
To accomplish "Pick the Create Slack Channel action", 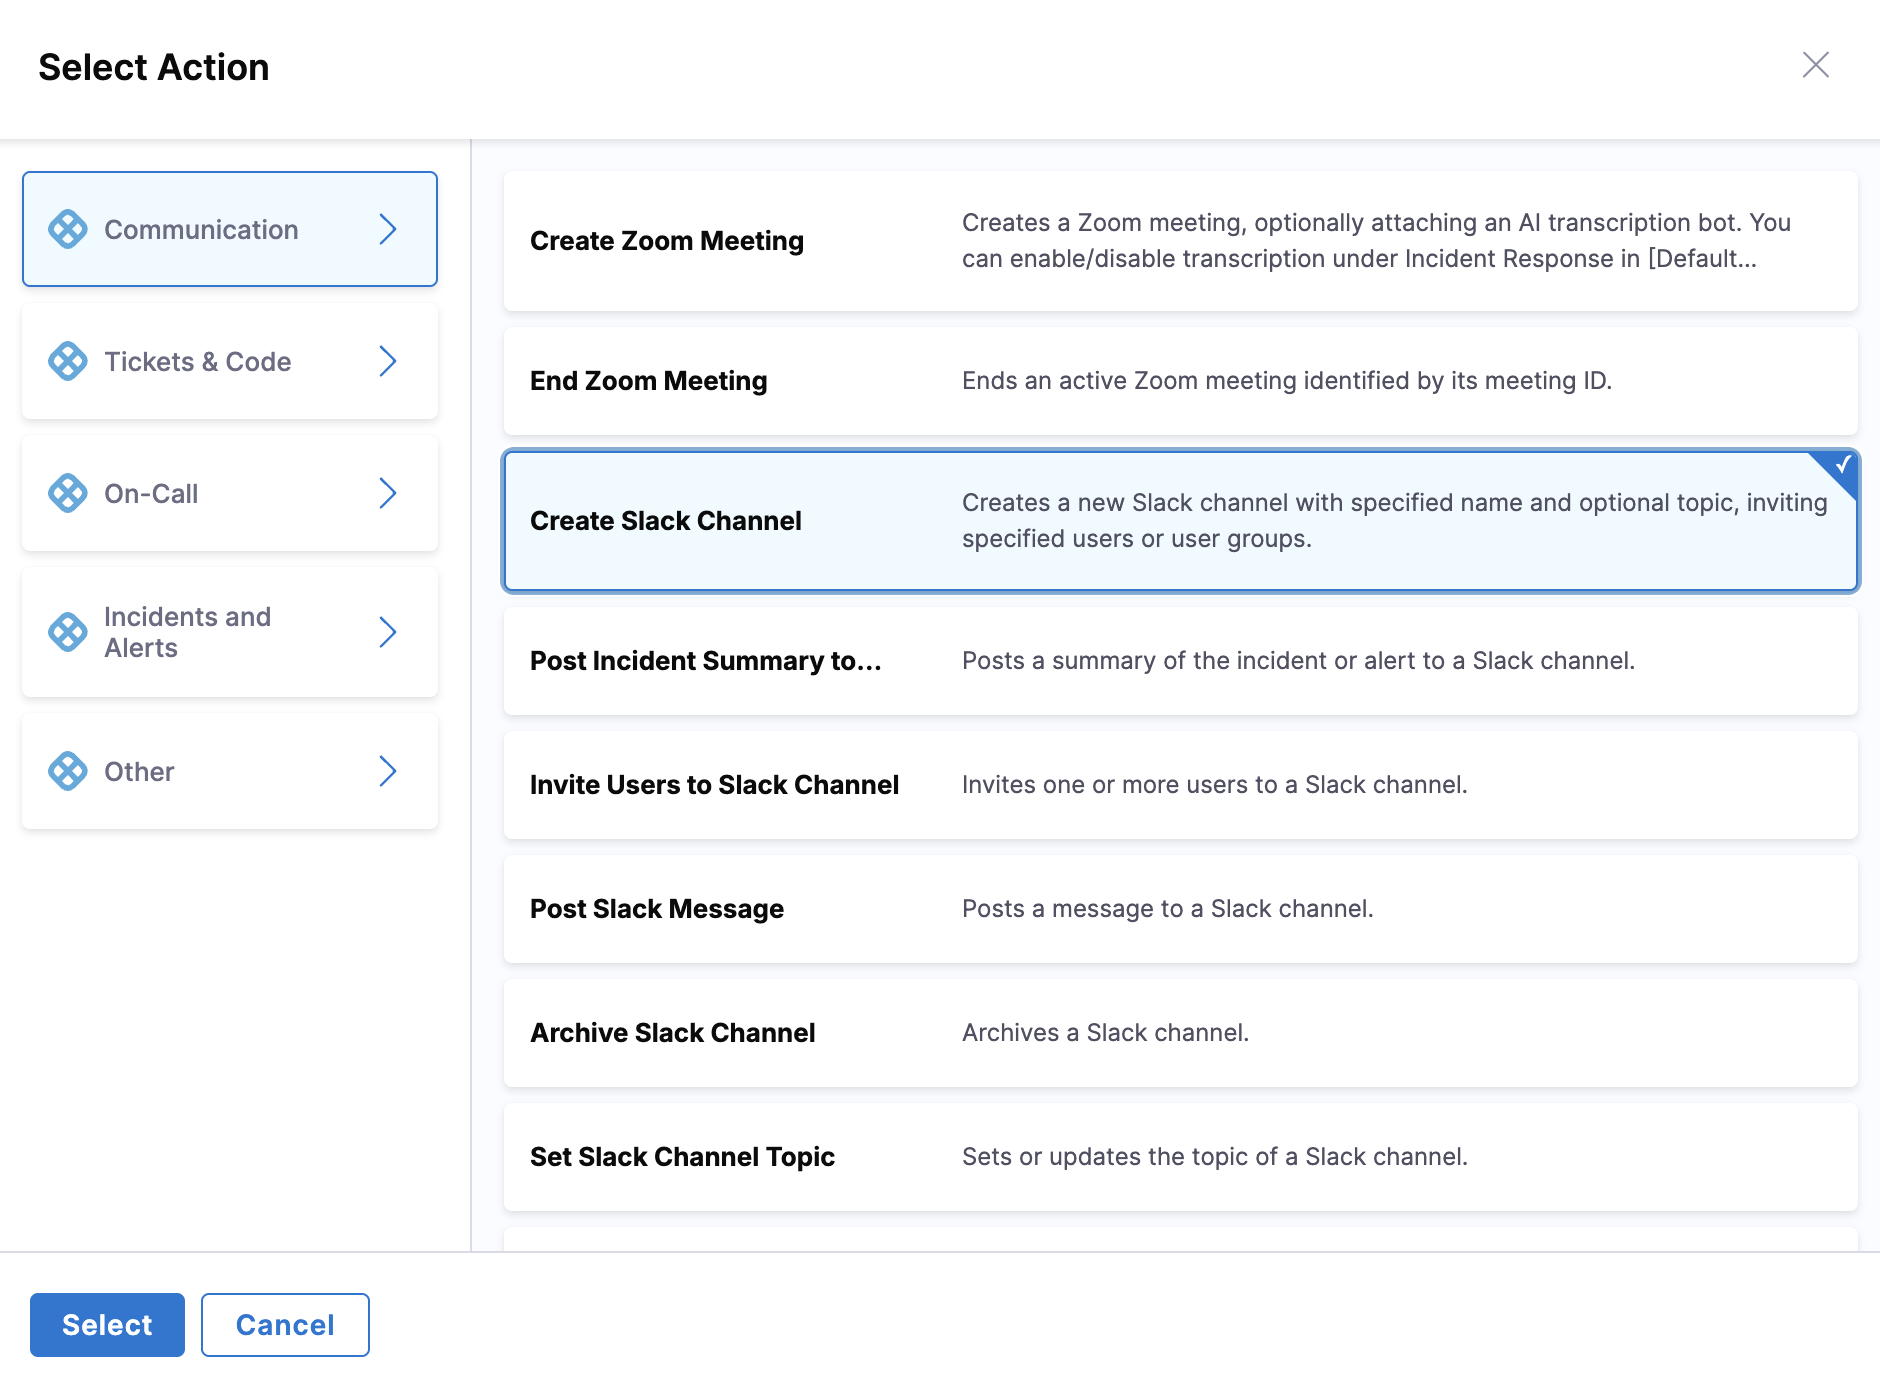I will [x=1181, y=521].
